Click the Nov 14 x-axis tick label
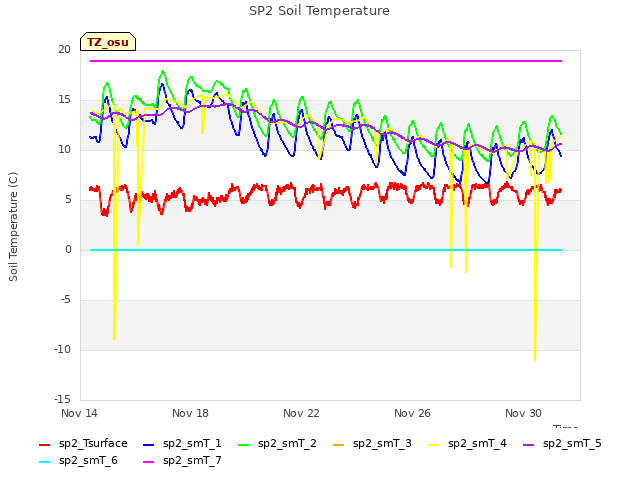640x480 pixels. coord(79,413)
